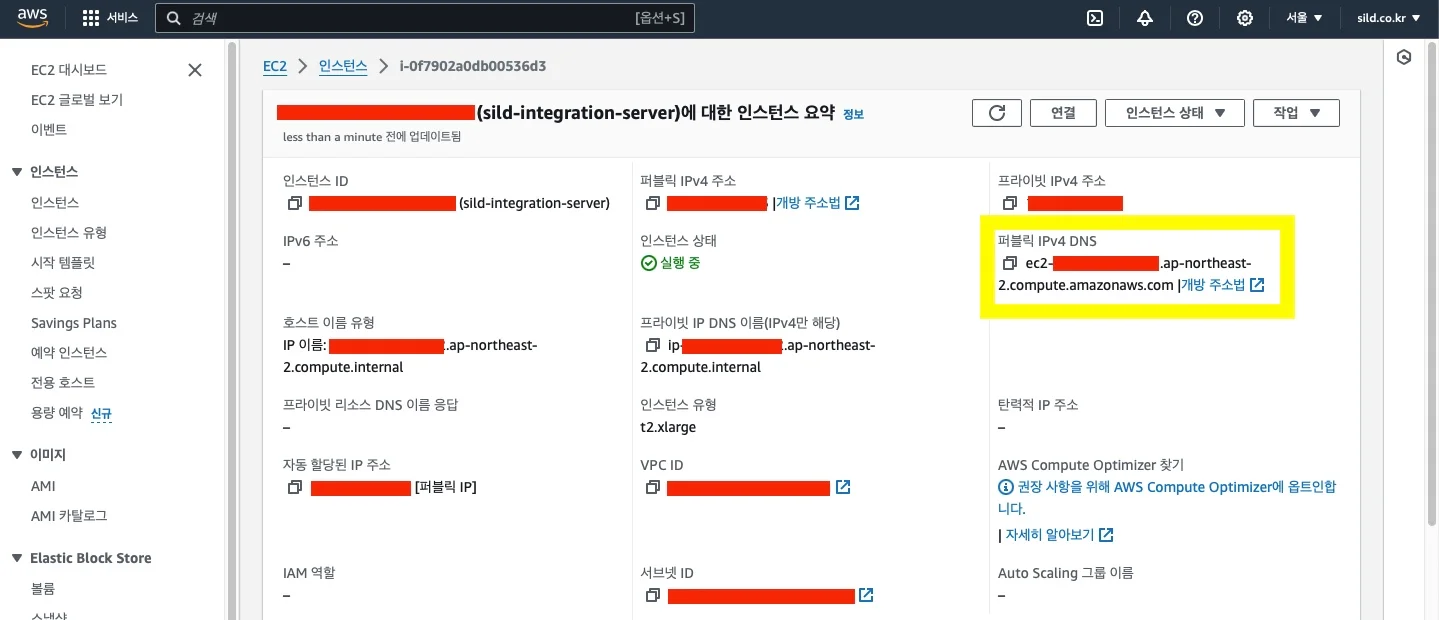Click the AWS logo home icon
The image size is (1439, 620).
[34, 18]
